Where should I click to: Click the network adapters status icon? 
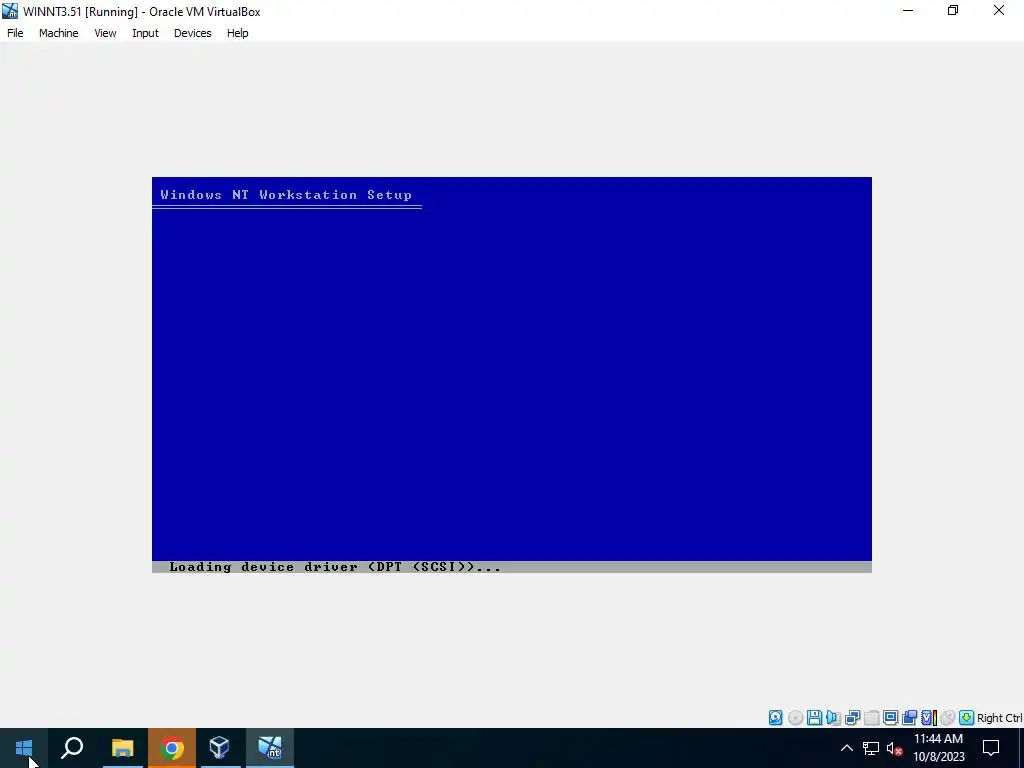coord(852,718)
